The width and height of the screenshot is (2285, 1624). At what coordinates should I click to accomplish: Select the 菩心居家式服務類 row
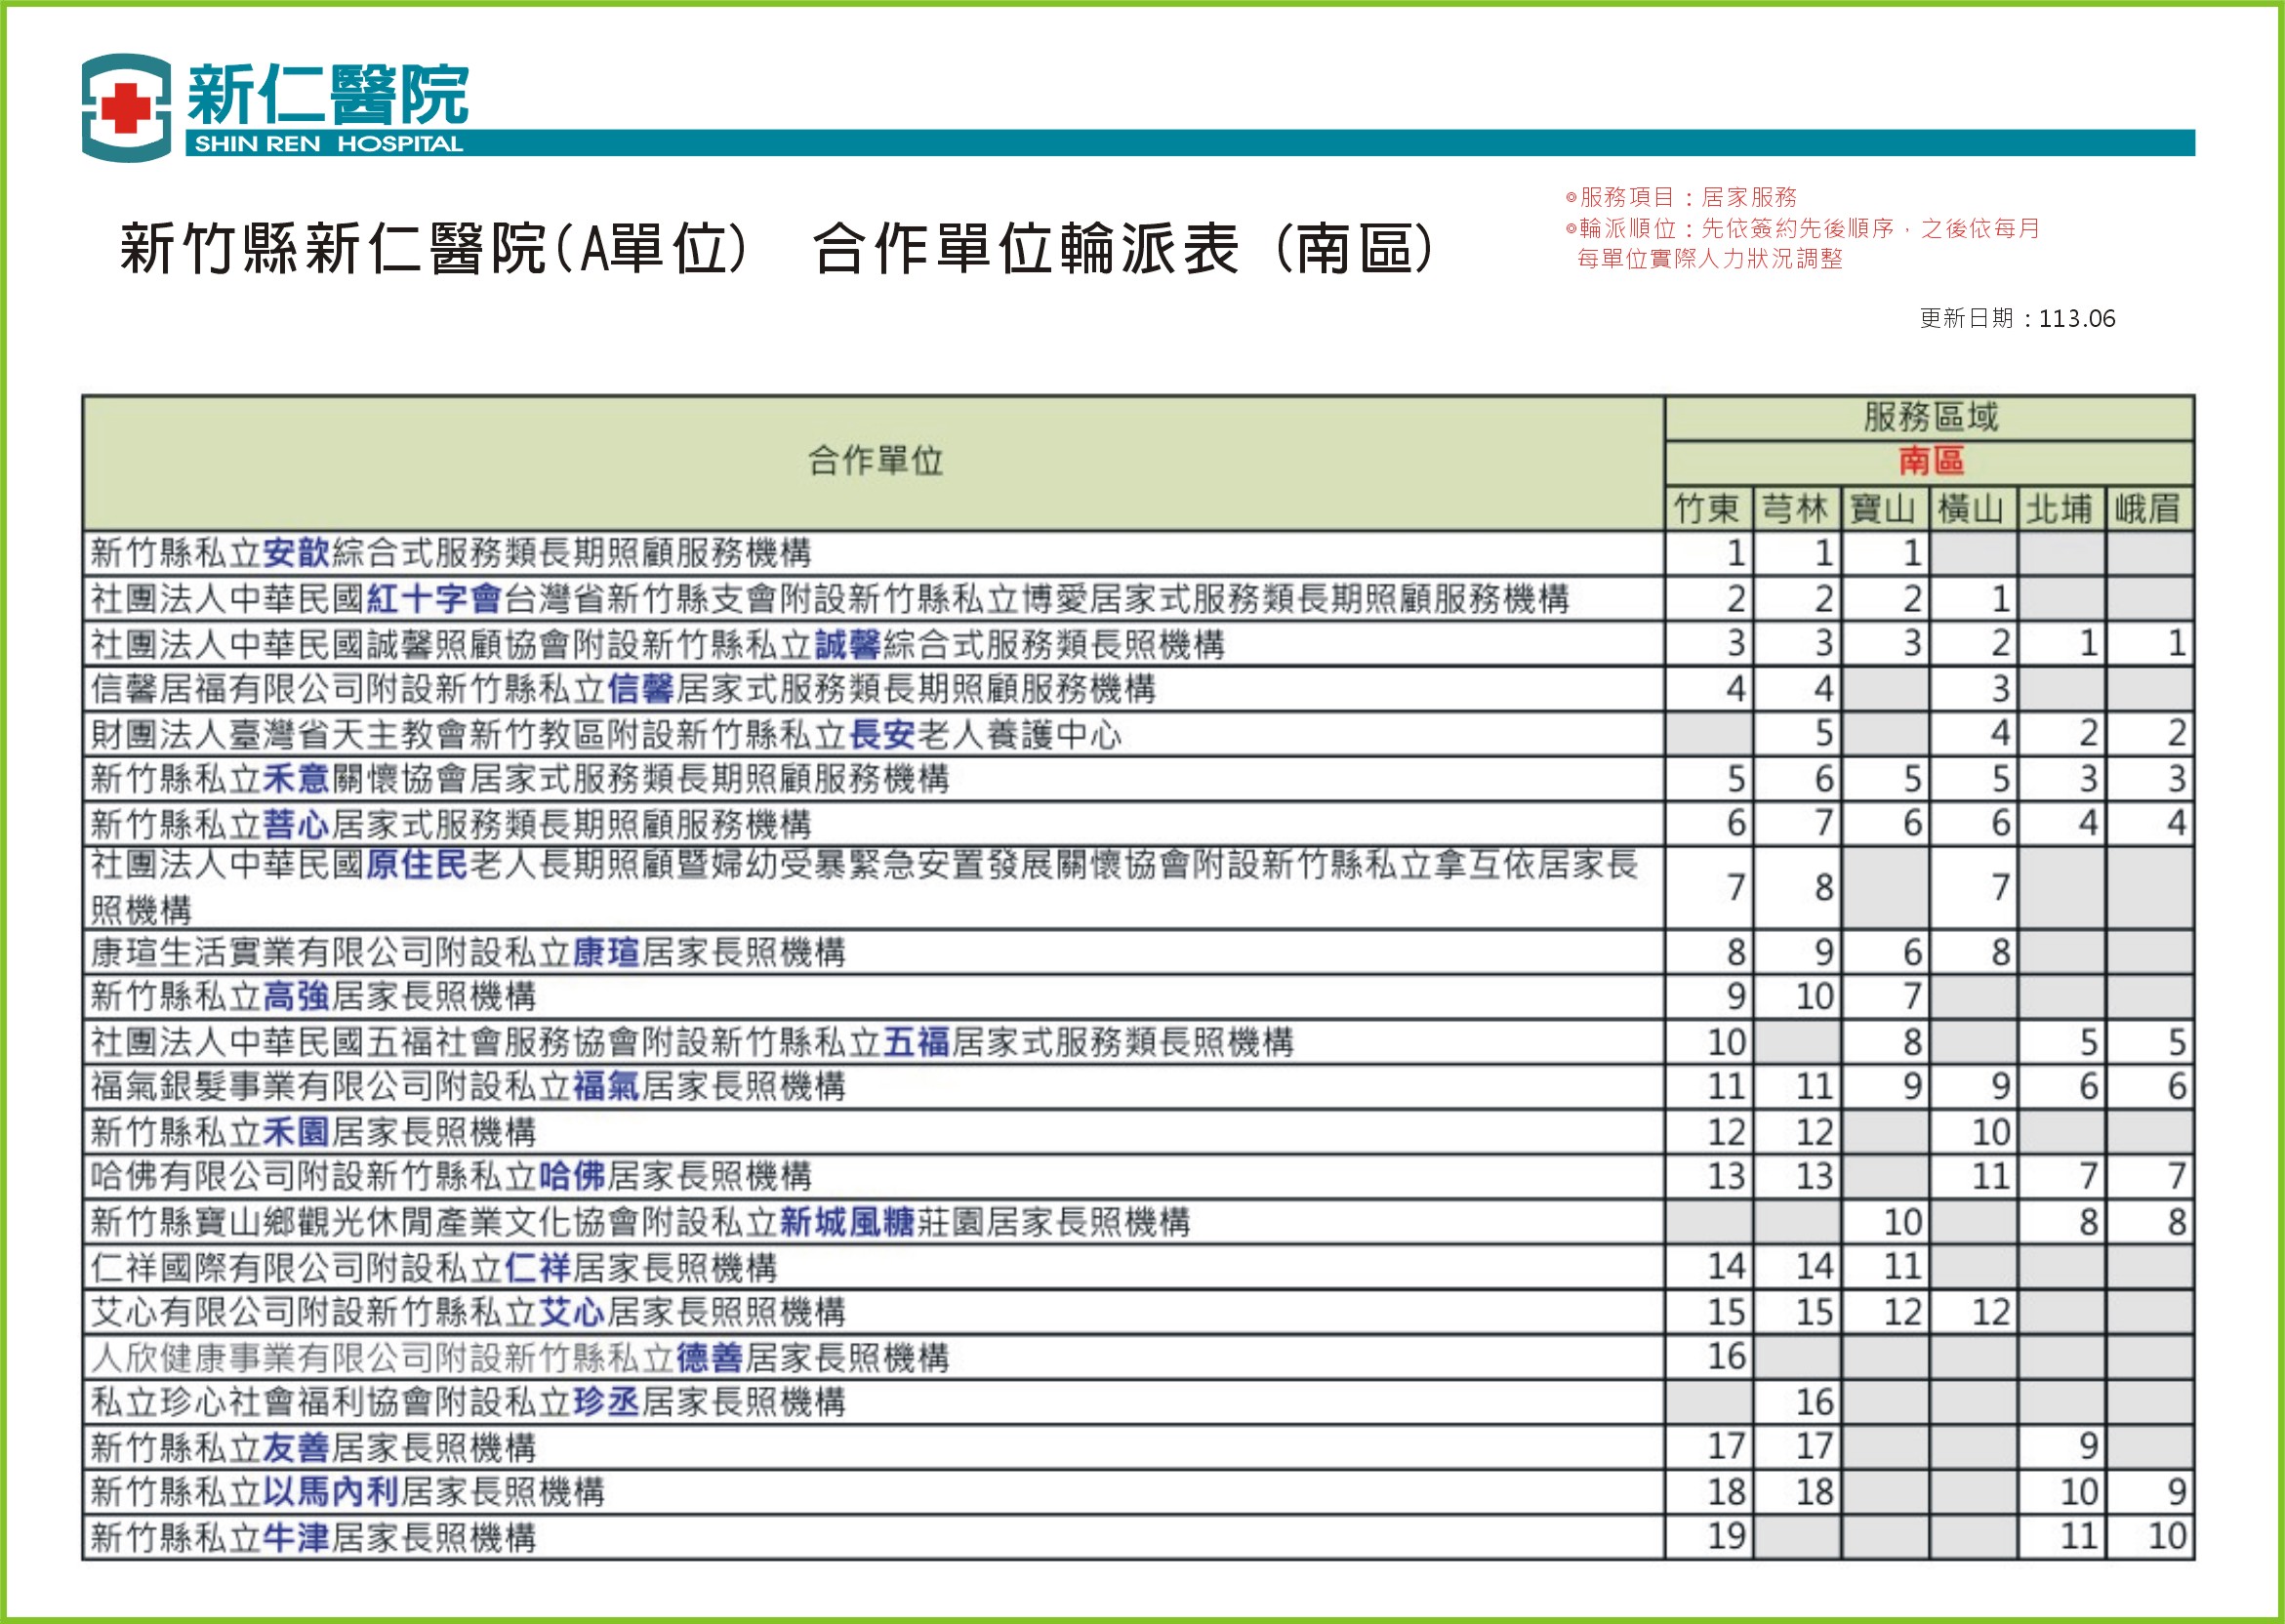point(1139,824)
